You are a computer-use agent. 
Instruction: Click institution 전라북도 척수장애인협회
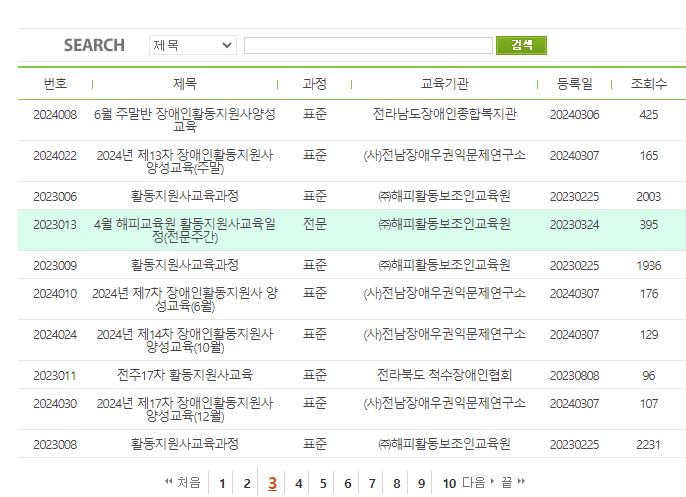click(444, 375)
